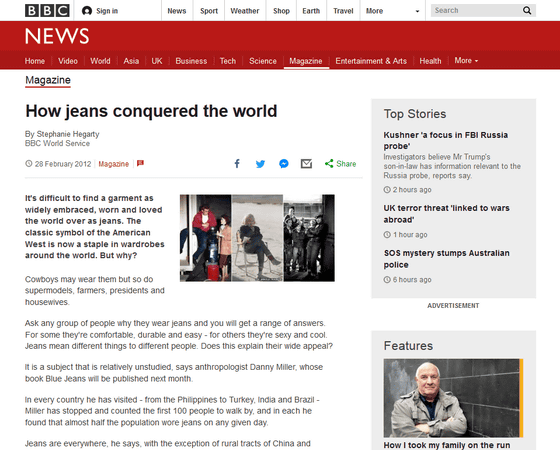
Task: Click the 6 hours ago timestamp
Action: pyautogui.click(x=412, y=280)
